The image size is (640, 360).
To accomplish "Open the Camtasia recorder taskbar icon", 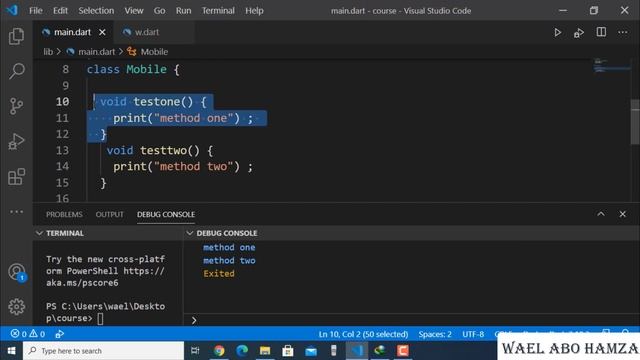I will [x=403, y=351].
